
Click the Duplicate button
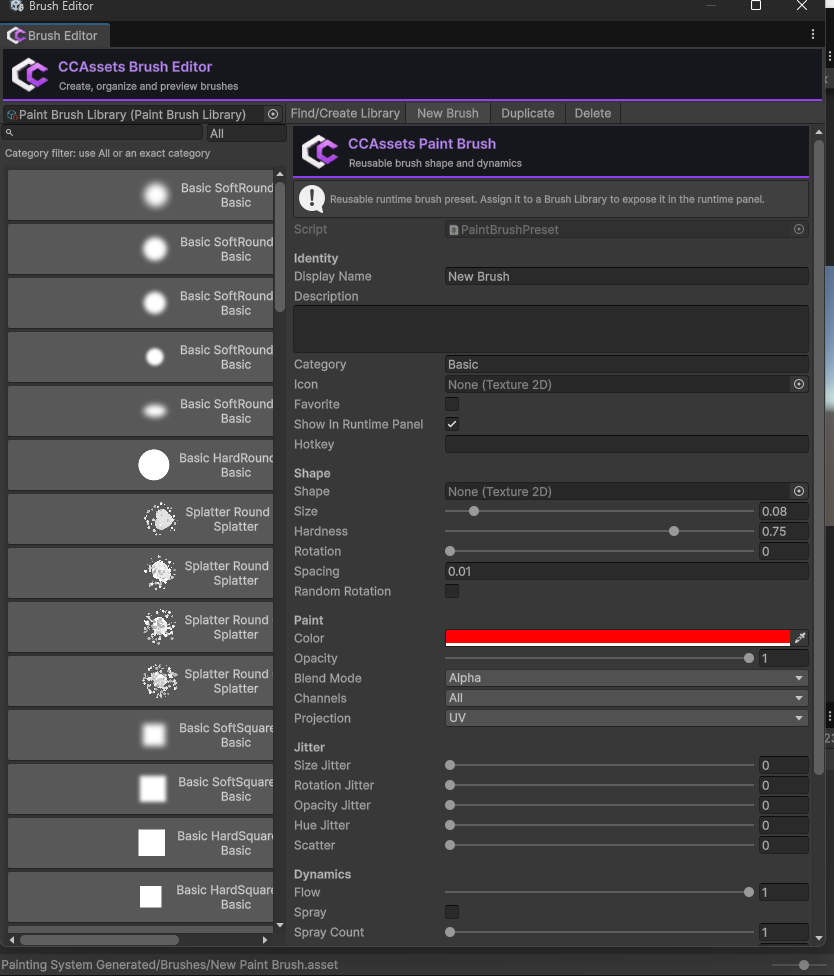[528, 113]
